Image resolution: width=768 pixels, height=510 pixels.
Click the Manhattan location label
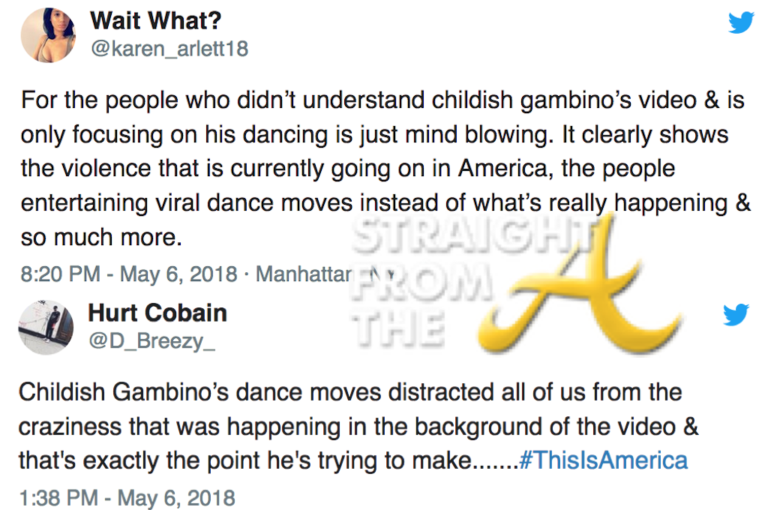point(301,272)
